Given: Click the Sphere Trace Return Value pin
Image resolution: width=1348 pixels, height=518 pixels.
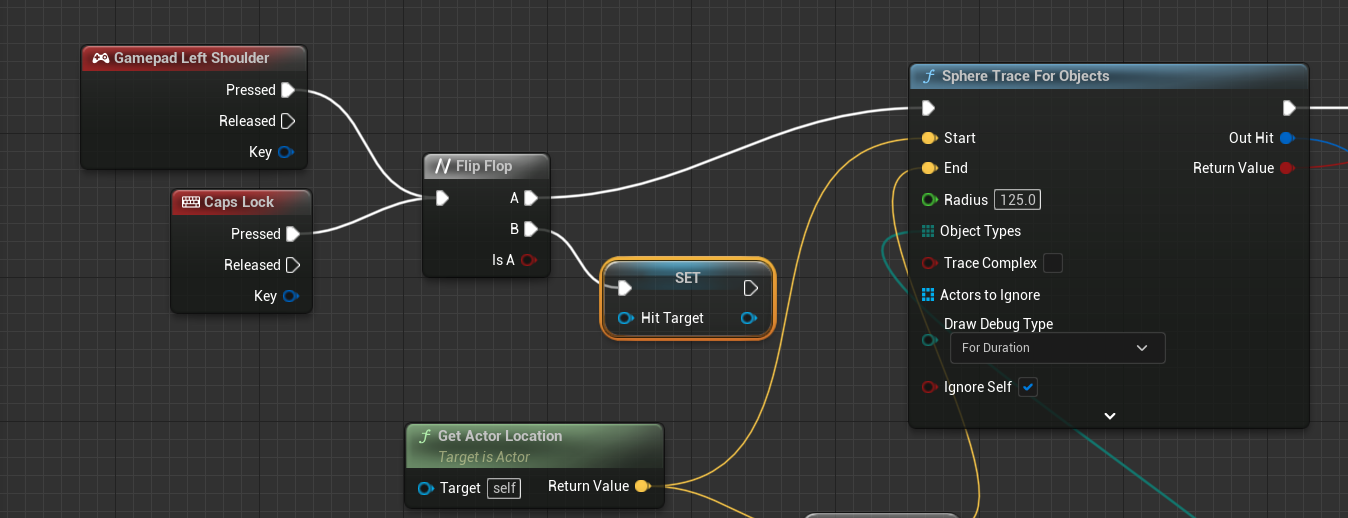Looking at the screenshot, I should (1287, 168).
